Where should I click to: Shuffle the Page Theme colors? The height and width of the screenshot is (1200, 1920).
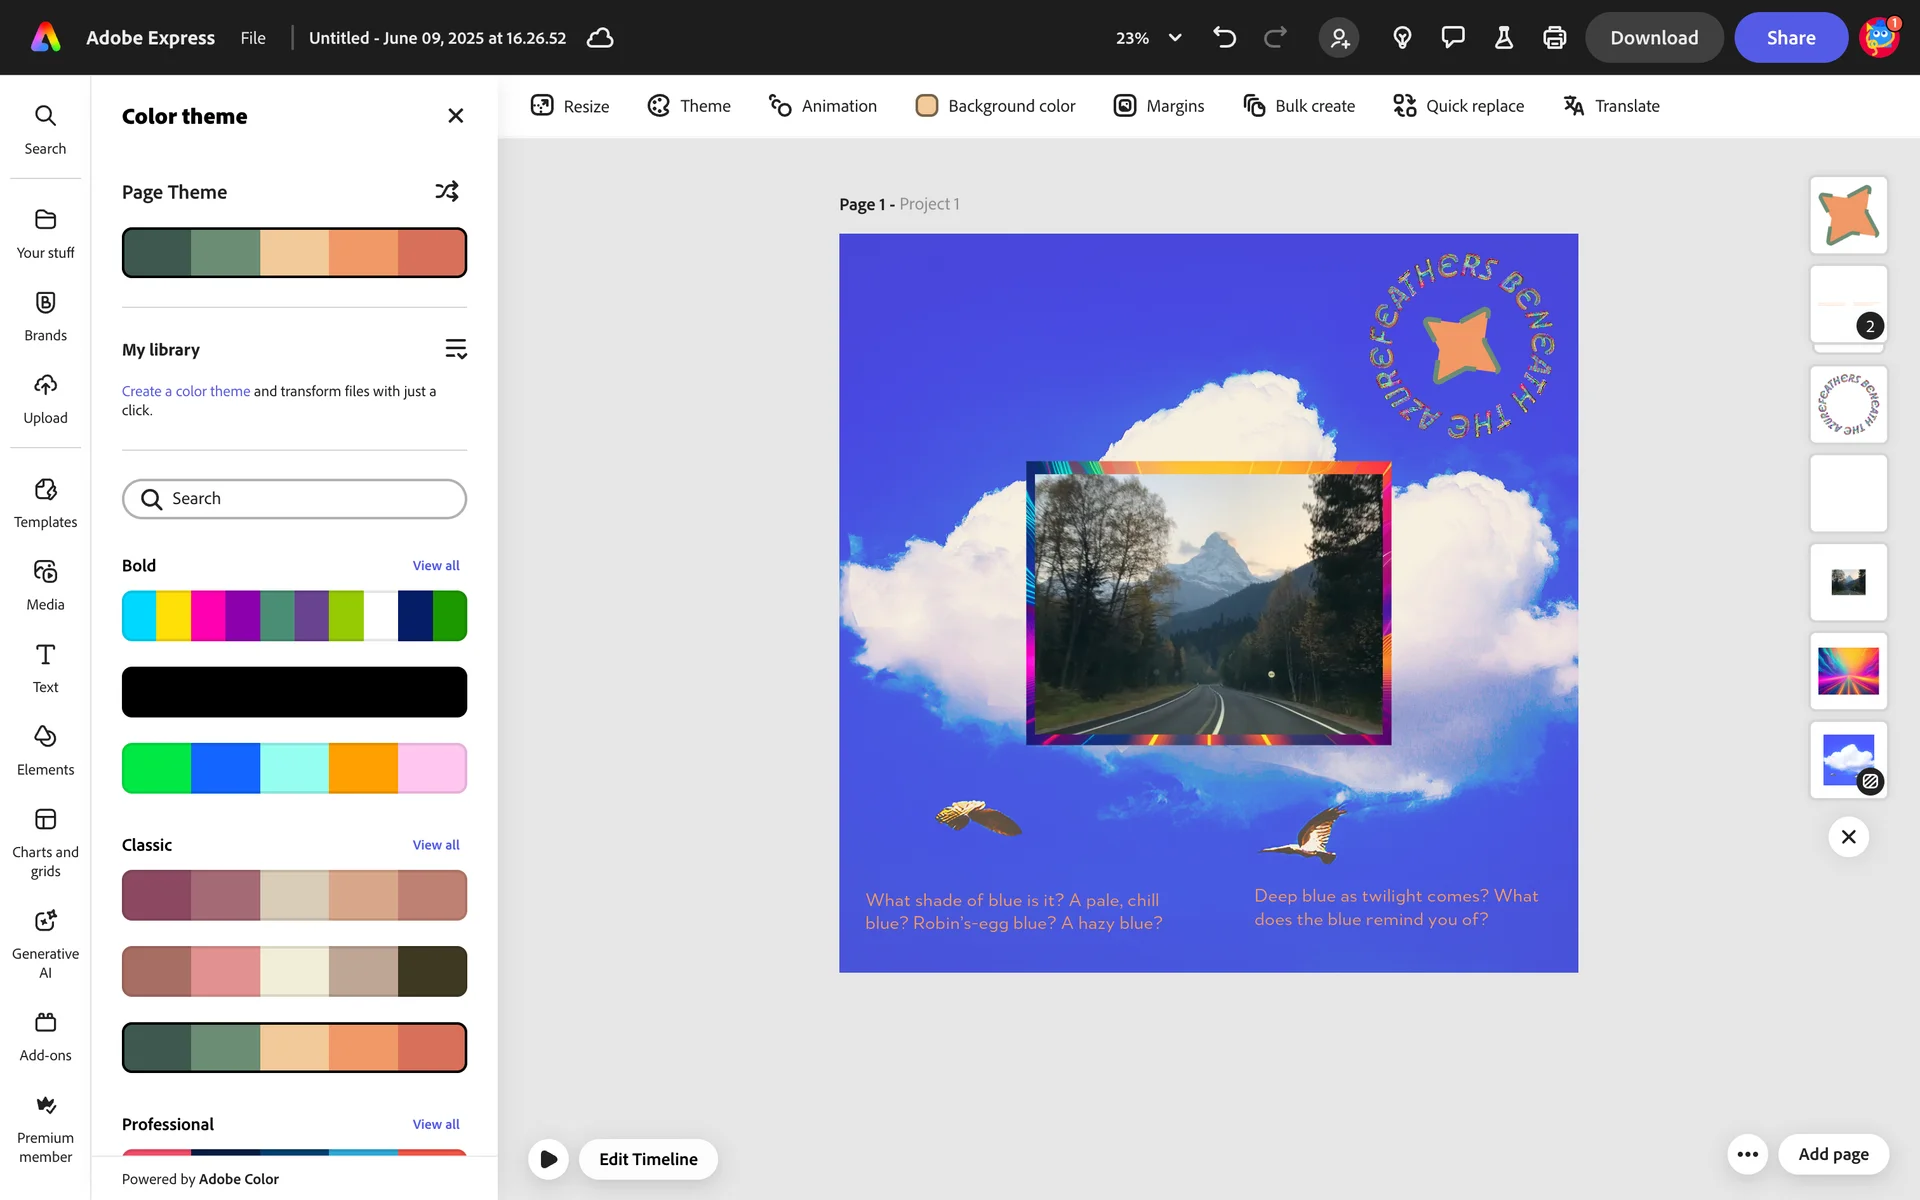pyautogui.click(x=446, y=191)
